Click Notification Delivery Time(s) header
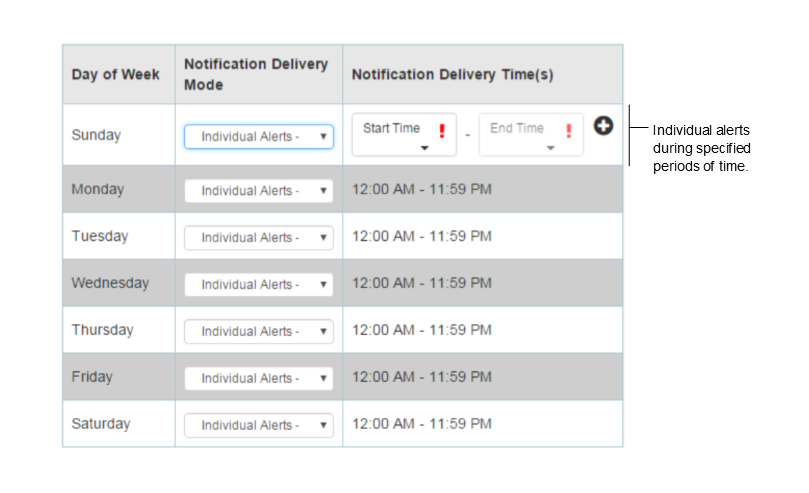This screenshot has width=809, height=493. coord(452,74)
